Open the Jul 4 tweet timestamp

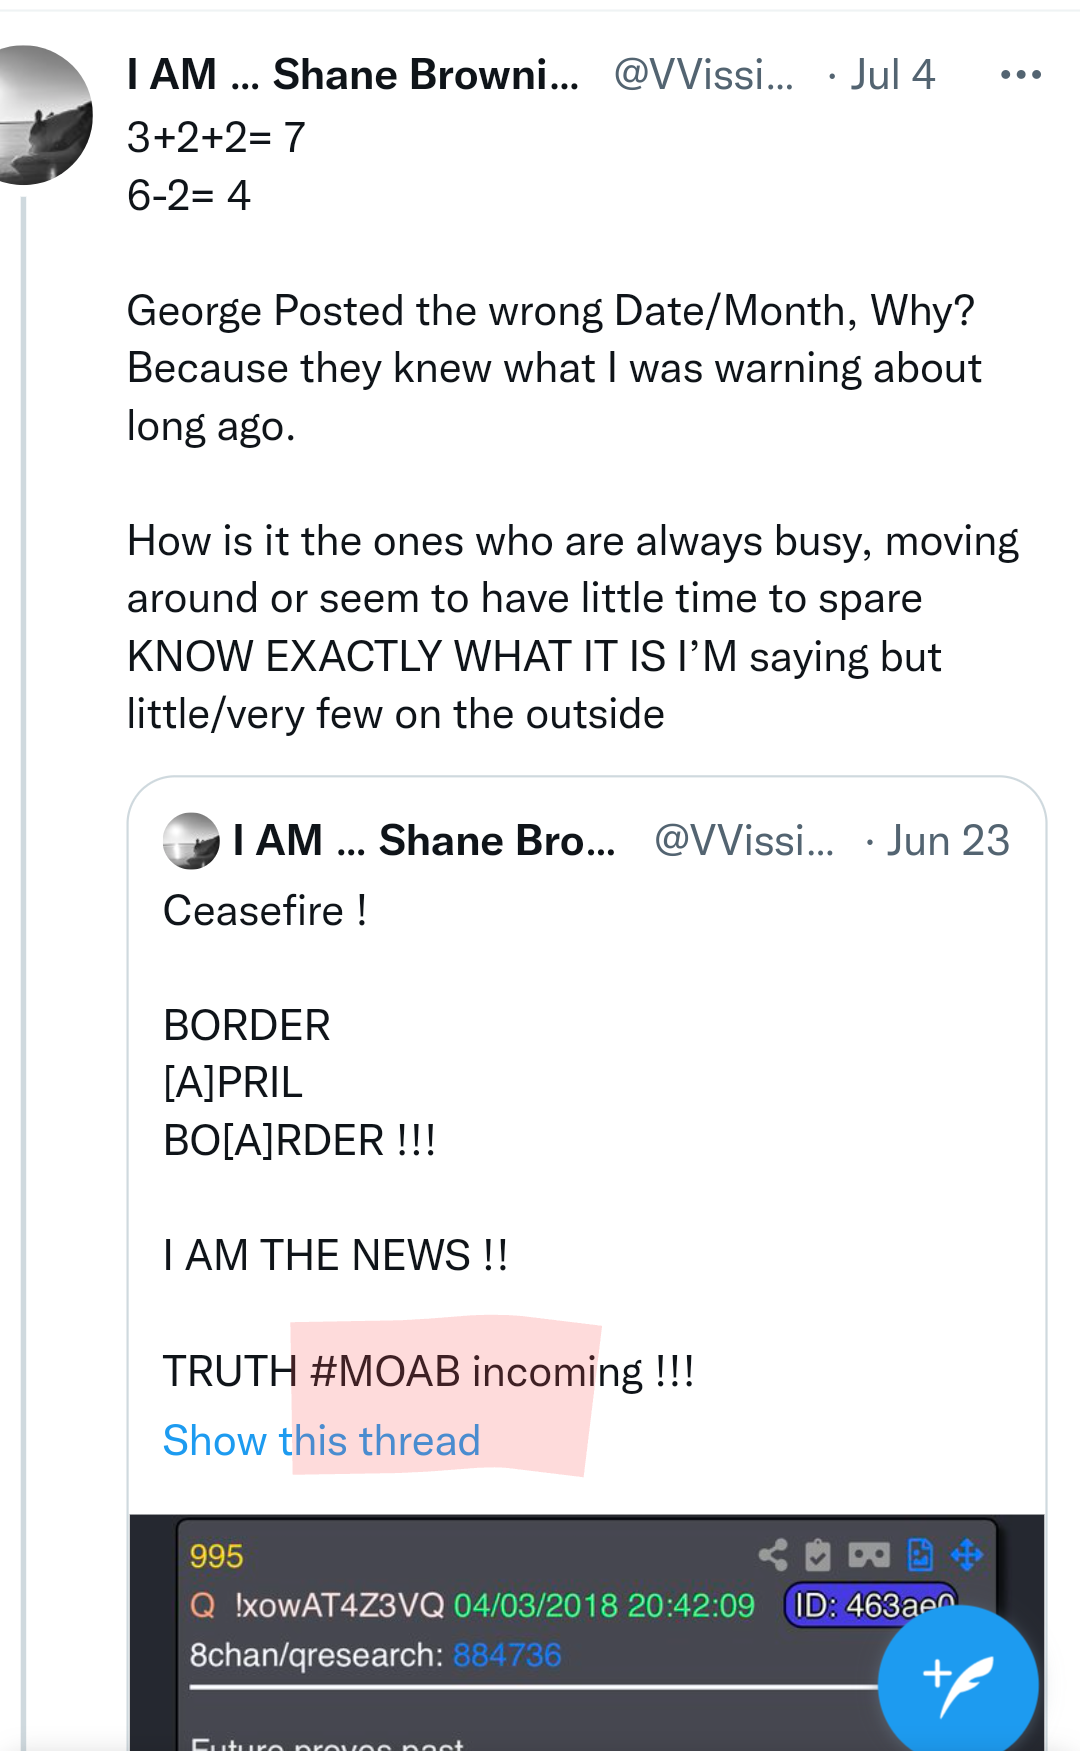click(892, 75)
